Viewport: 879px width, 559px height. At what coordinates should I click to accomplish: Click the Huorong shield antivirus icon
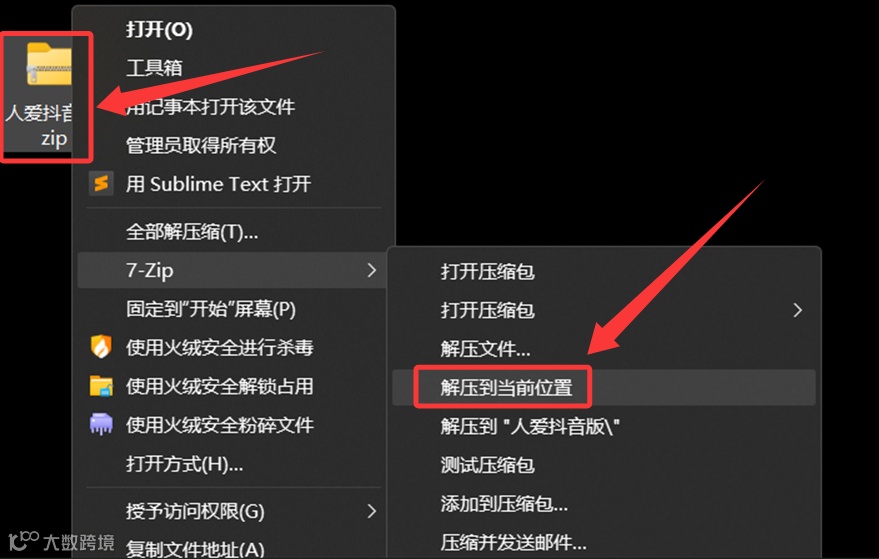coord(101,347)
